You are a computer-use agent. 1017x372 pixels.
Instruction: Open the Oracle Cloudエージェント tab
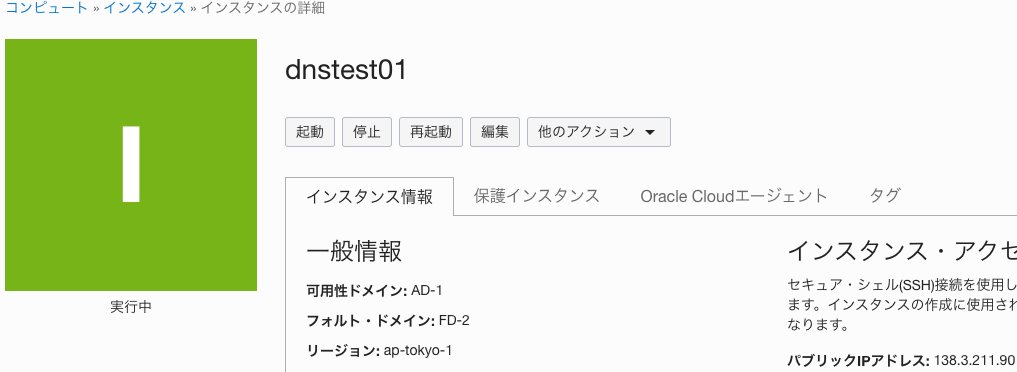[x=734, y=196]
